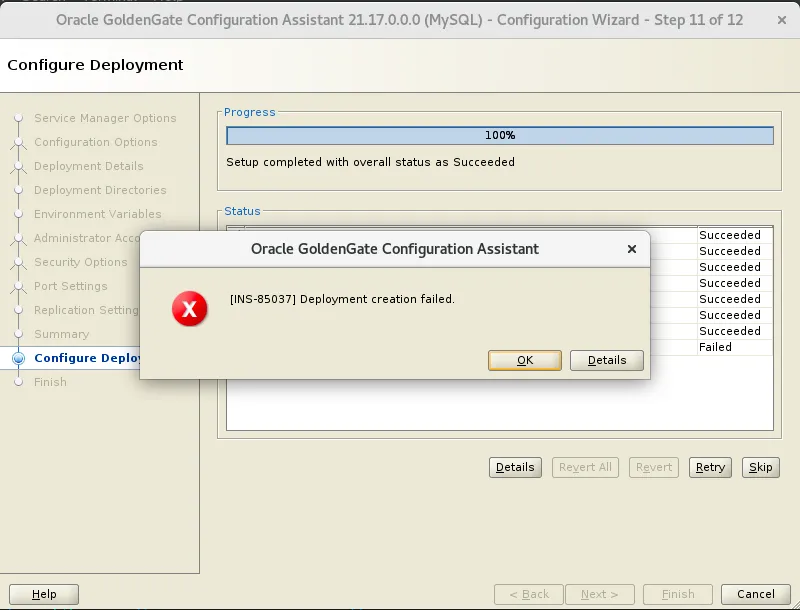Click the red error icon in dialog
Screen dimensions: 800x610
click(x=189, y=309)
